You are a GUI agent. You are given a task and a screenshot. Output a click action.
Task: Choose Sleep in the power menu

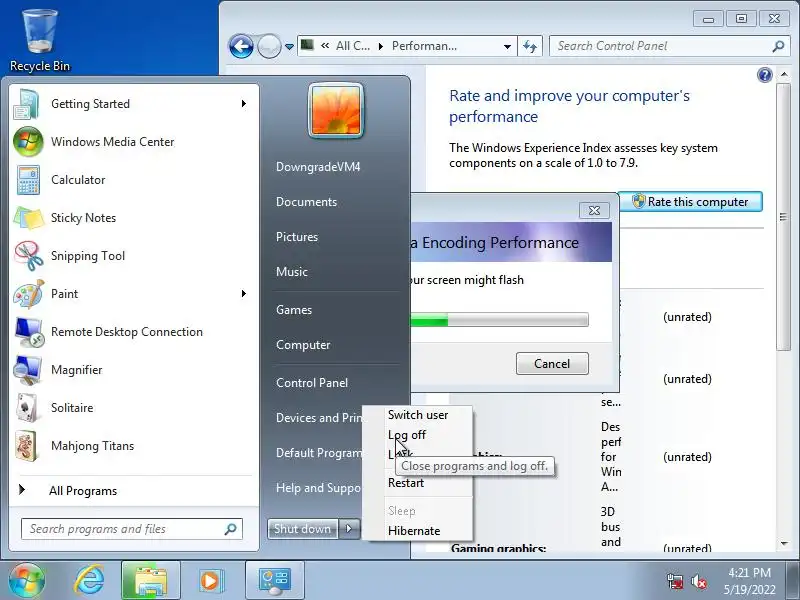pyautogui.click(x=402, y=511)
